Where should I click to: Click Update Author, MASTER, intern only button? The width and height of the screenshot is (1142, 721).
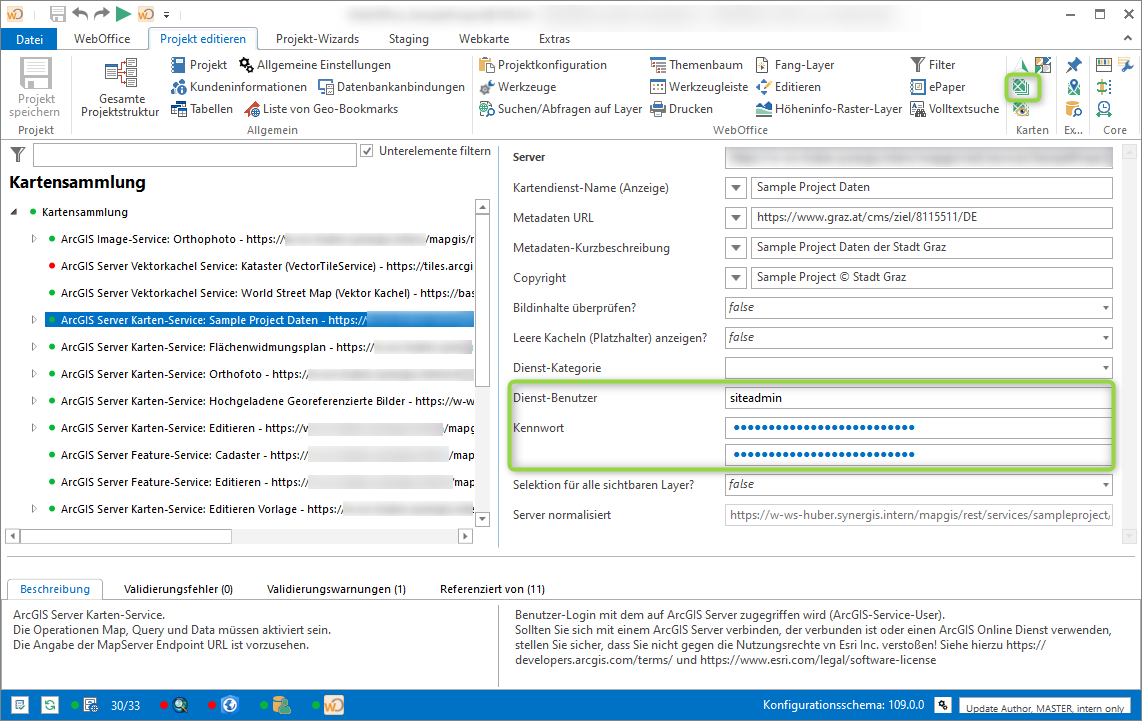point(1046,707)
